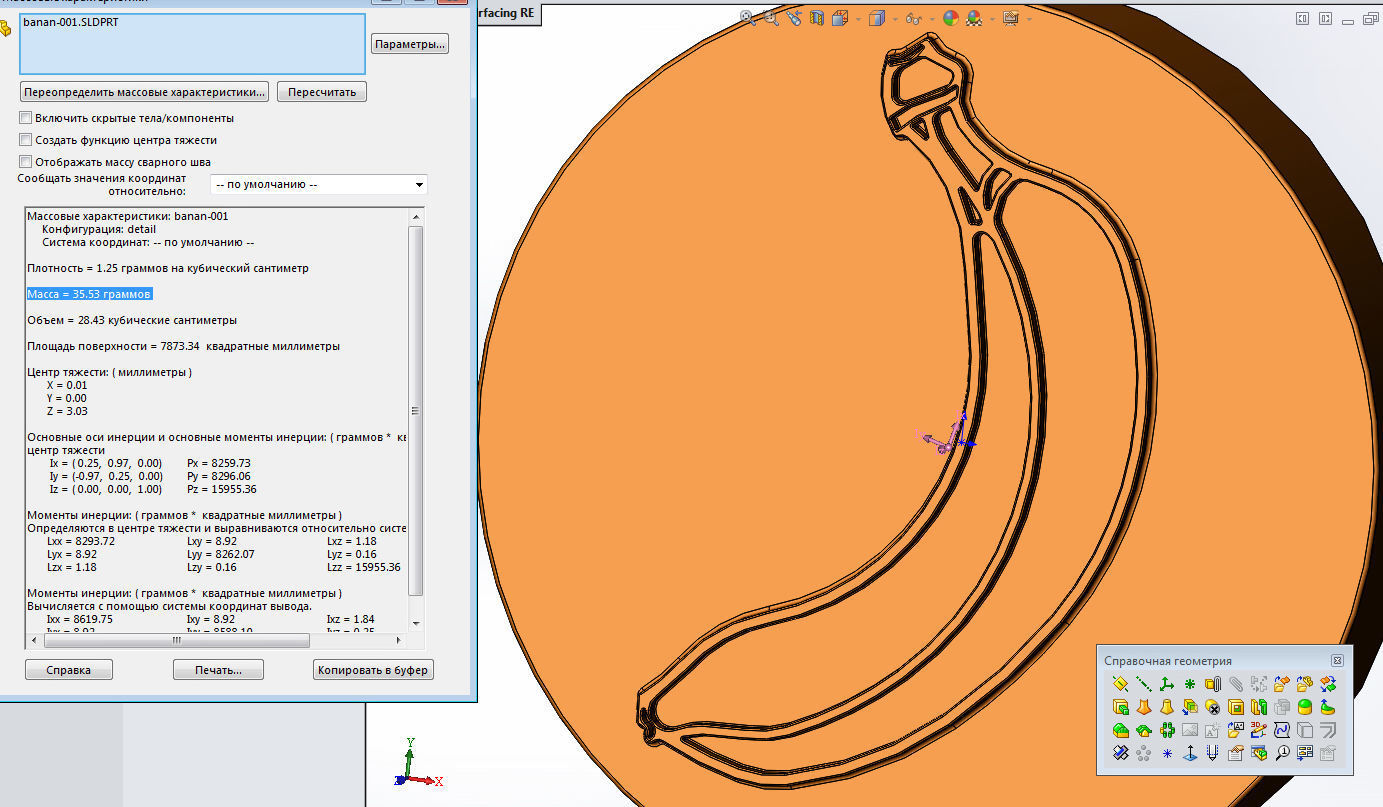Click the Split bodies icon
1383x807 pixels.
(1259, 707)
